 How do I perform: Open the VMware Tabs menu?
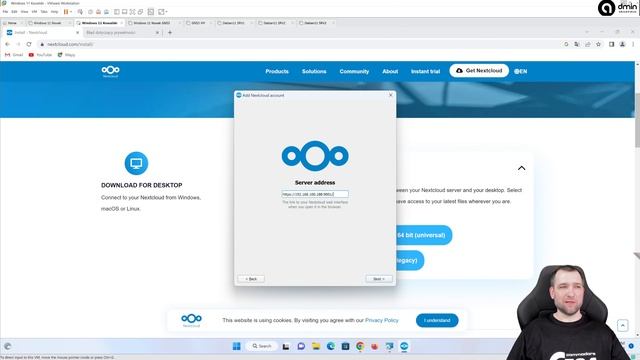point(44,12)
